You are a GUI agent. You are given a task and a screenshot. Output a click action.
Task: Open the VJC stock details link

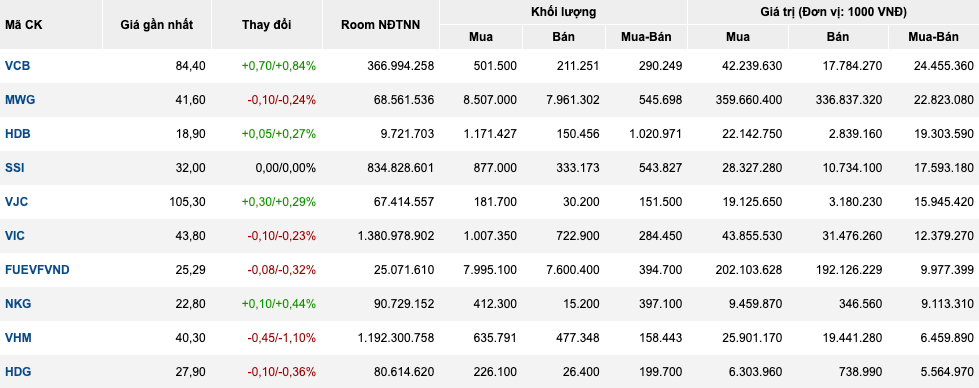[16, 202]
